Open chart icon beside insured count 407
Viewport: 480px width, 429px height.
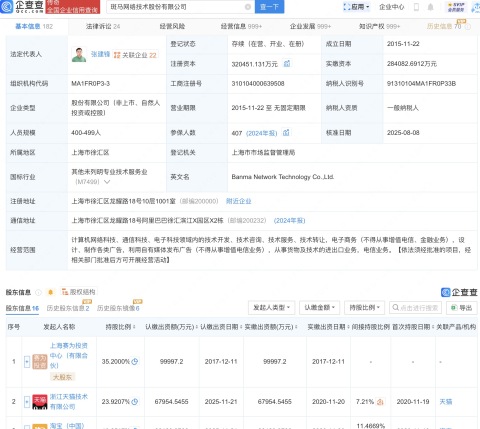pos(286,133)
